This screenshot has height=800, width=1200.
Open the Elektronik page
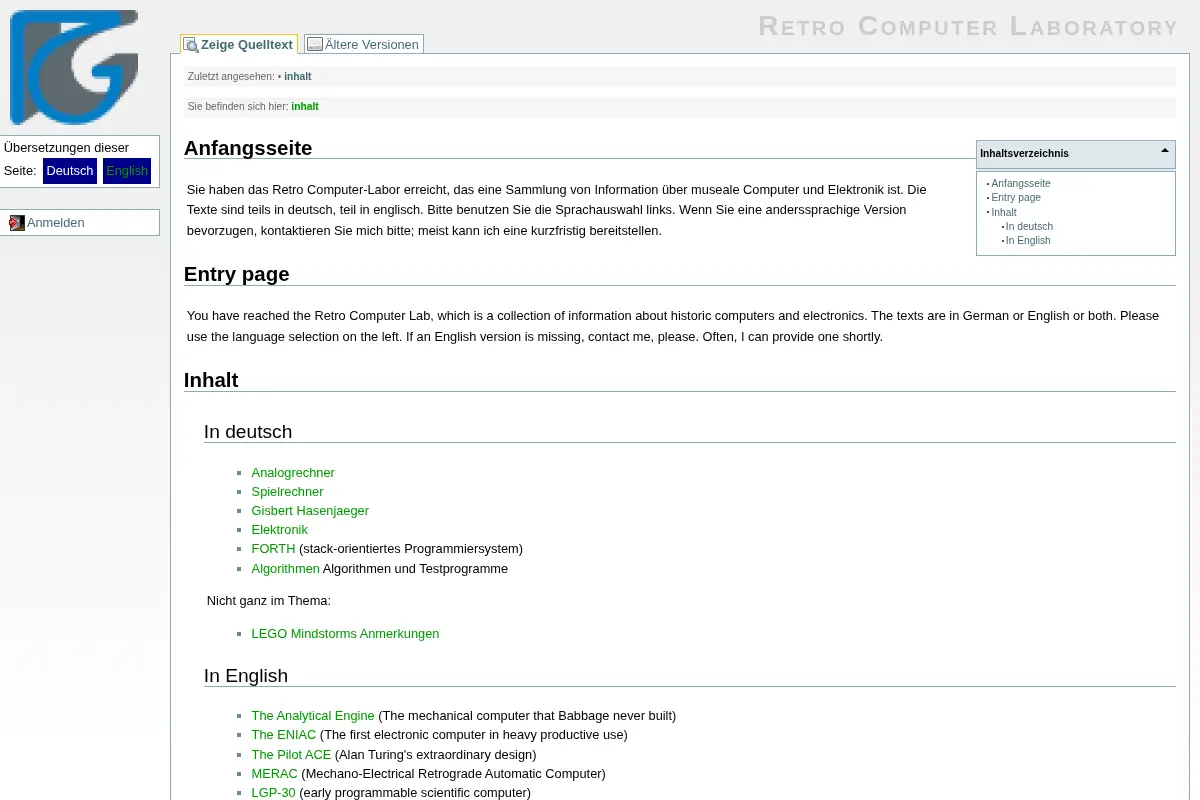pyautogui.click(x=279, y=530)
